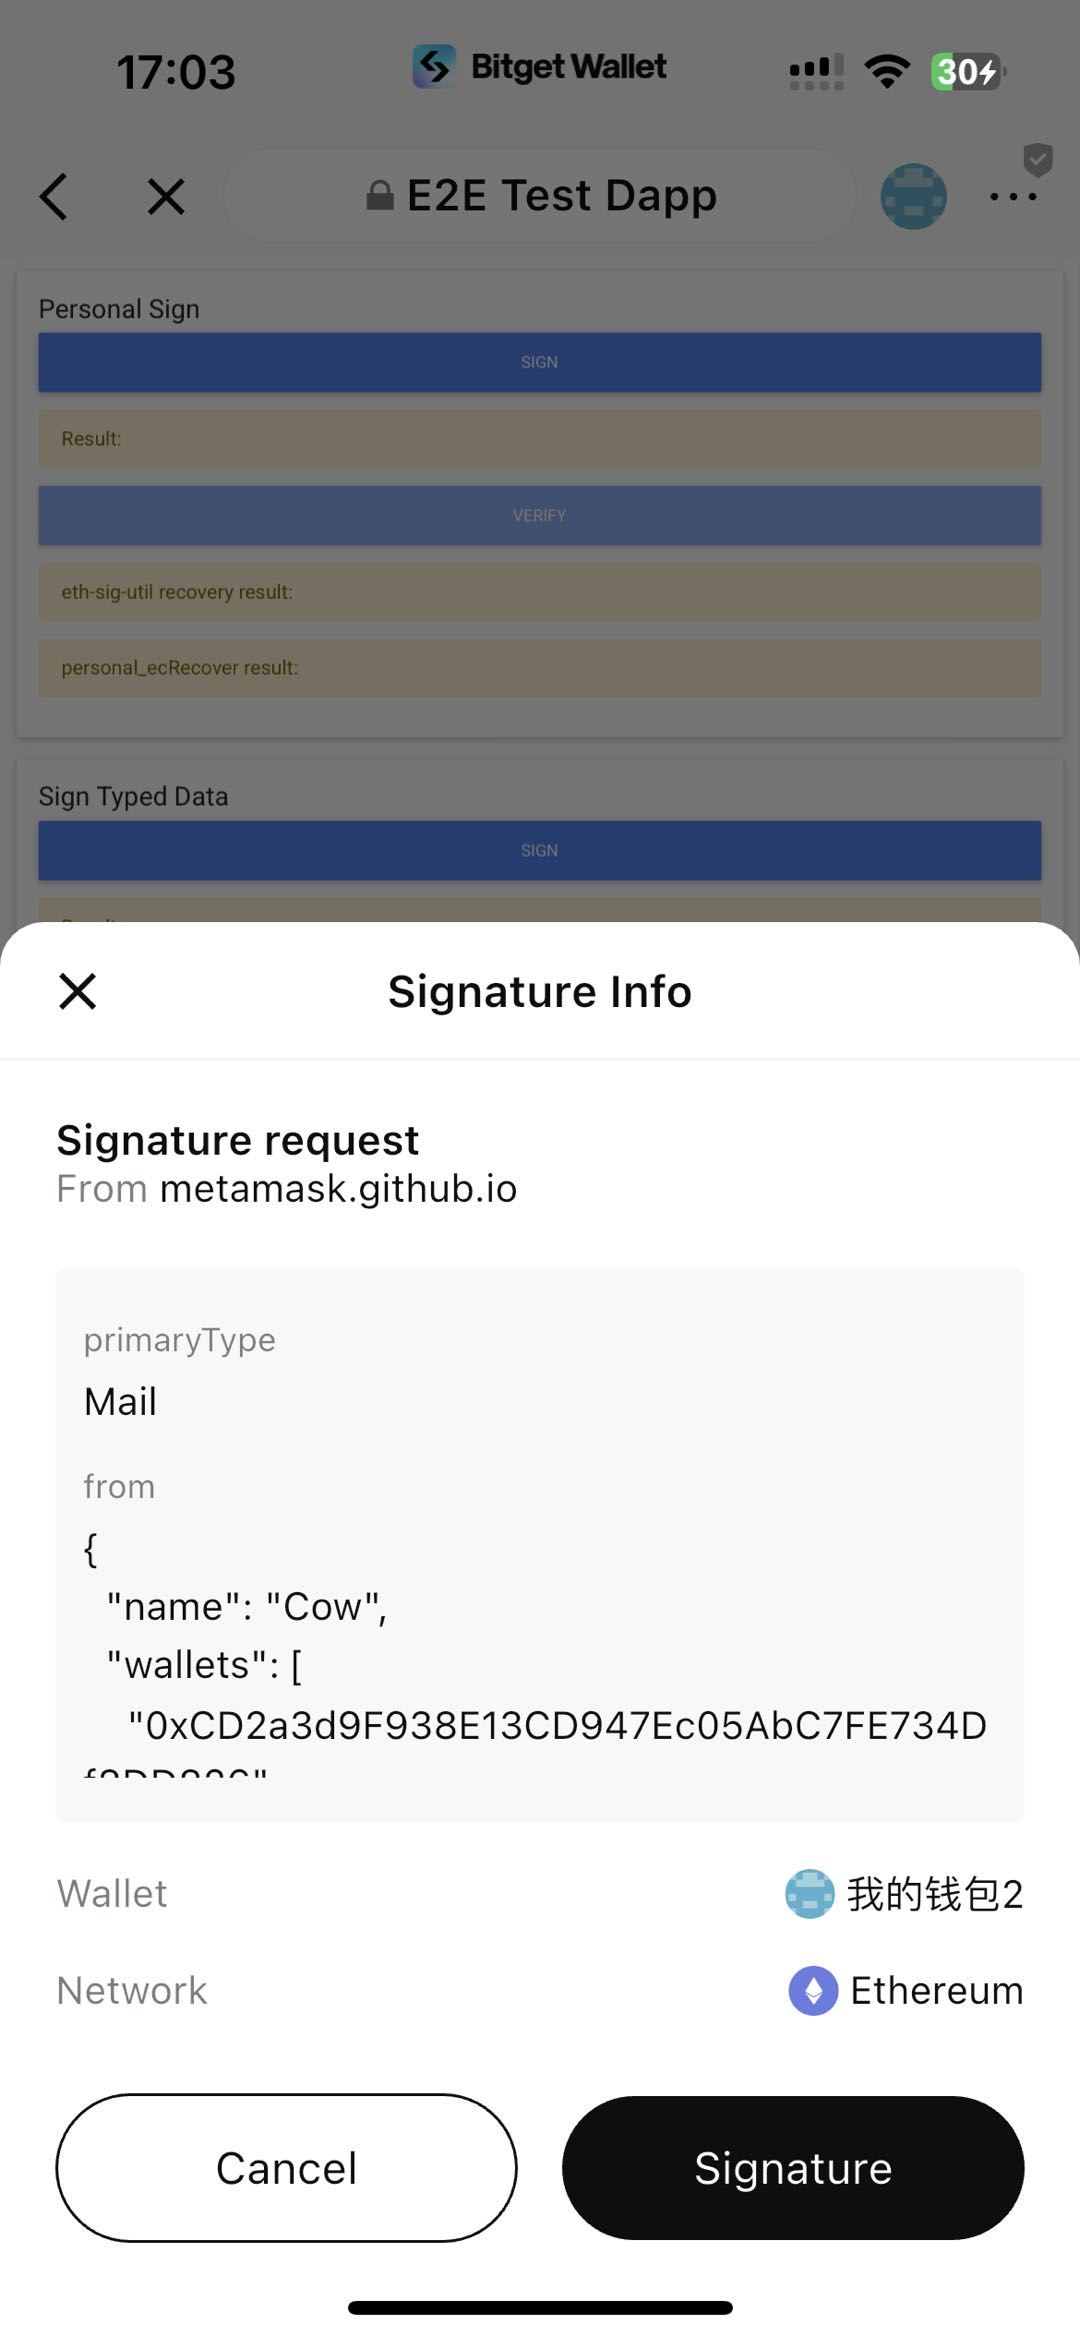
Task: Close the dapp browser with X
Action: 166,196
